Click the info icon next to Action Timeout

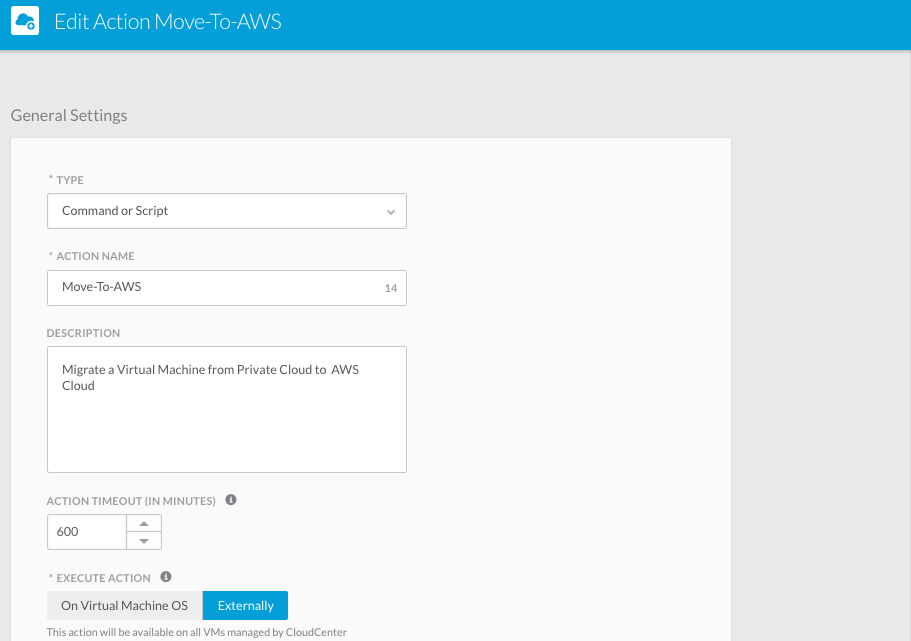point(231,500)
